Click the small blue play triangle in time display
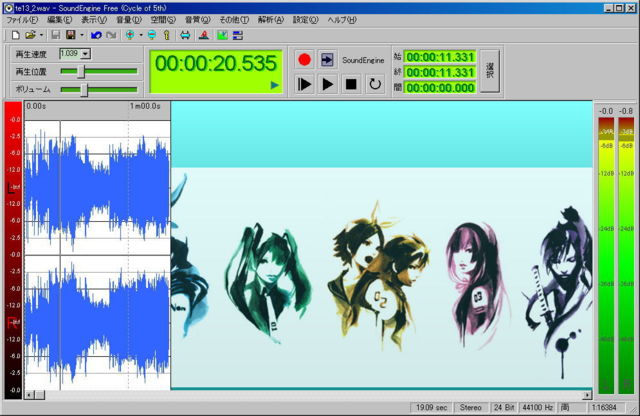 (275, 85)
